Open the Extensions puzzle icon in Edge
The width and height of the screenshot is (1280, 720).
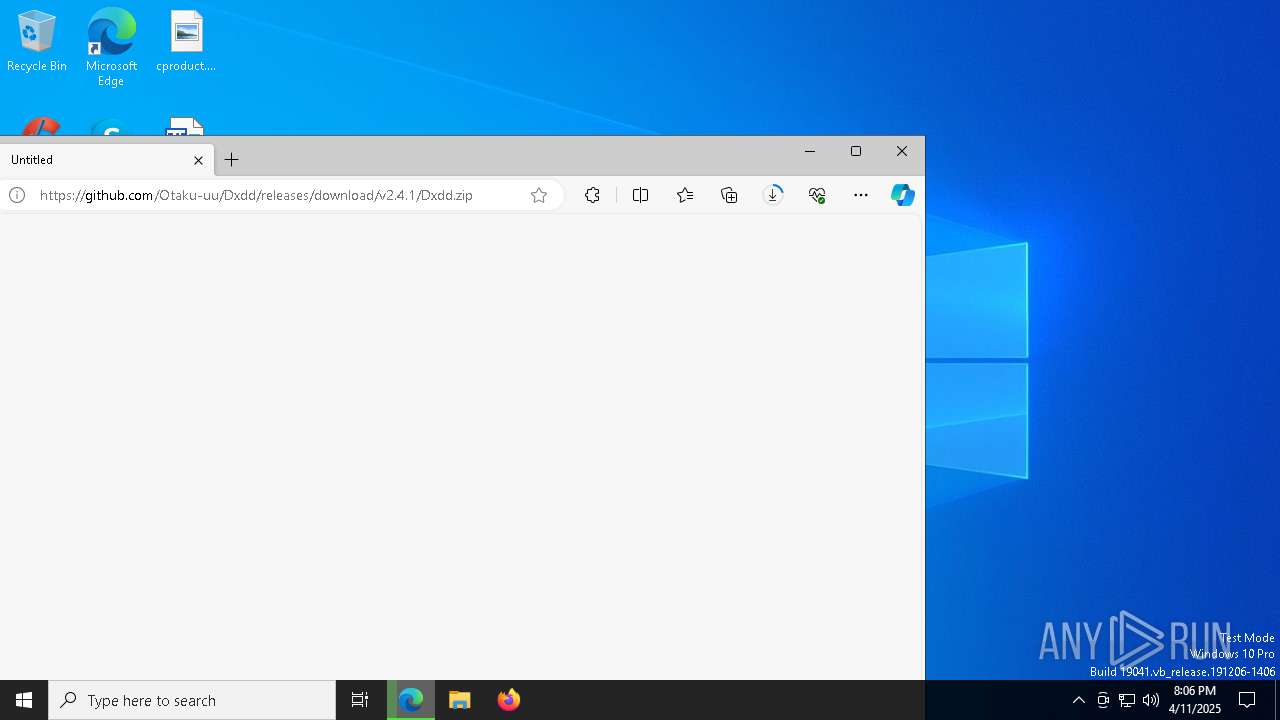593,195
